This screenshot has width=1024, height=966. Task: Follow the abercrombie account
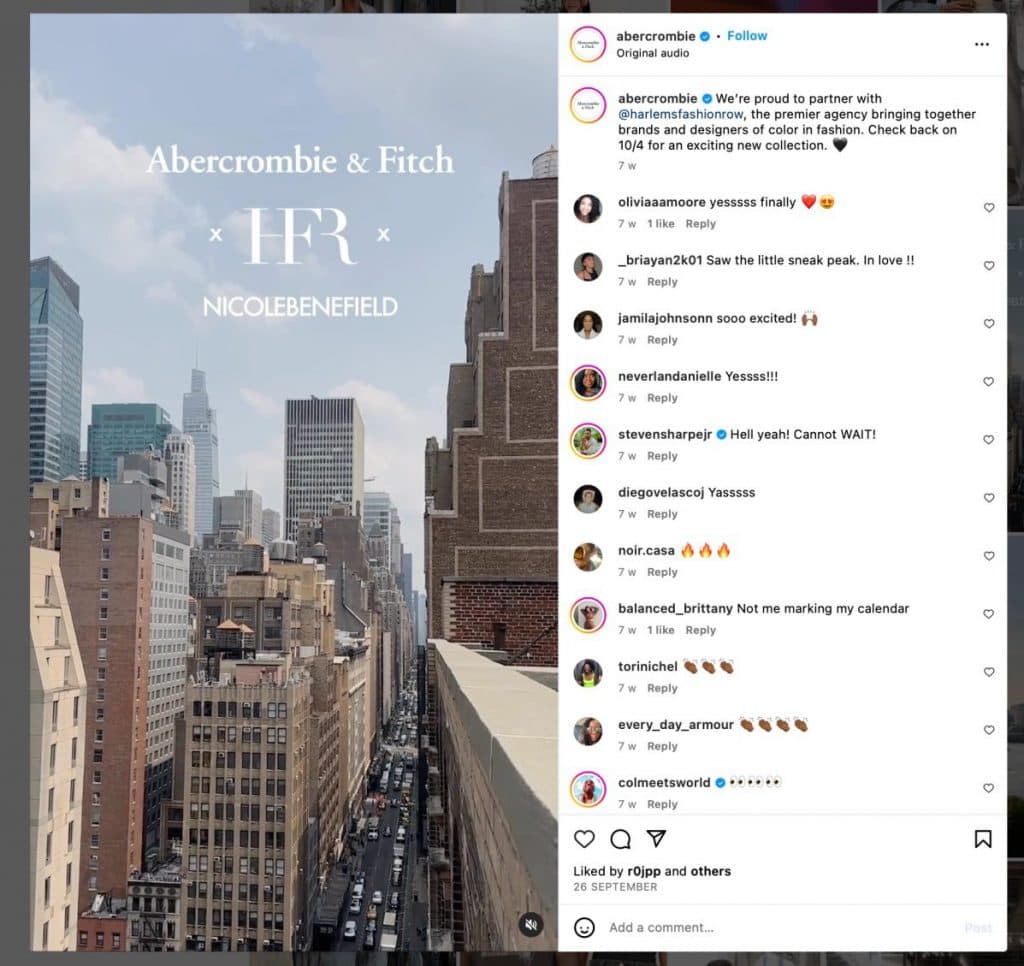747,36
